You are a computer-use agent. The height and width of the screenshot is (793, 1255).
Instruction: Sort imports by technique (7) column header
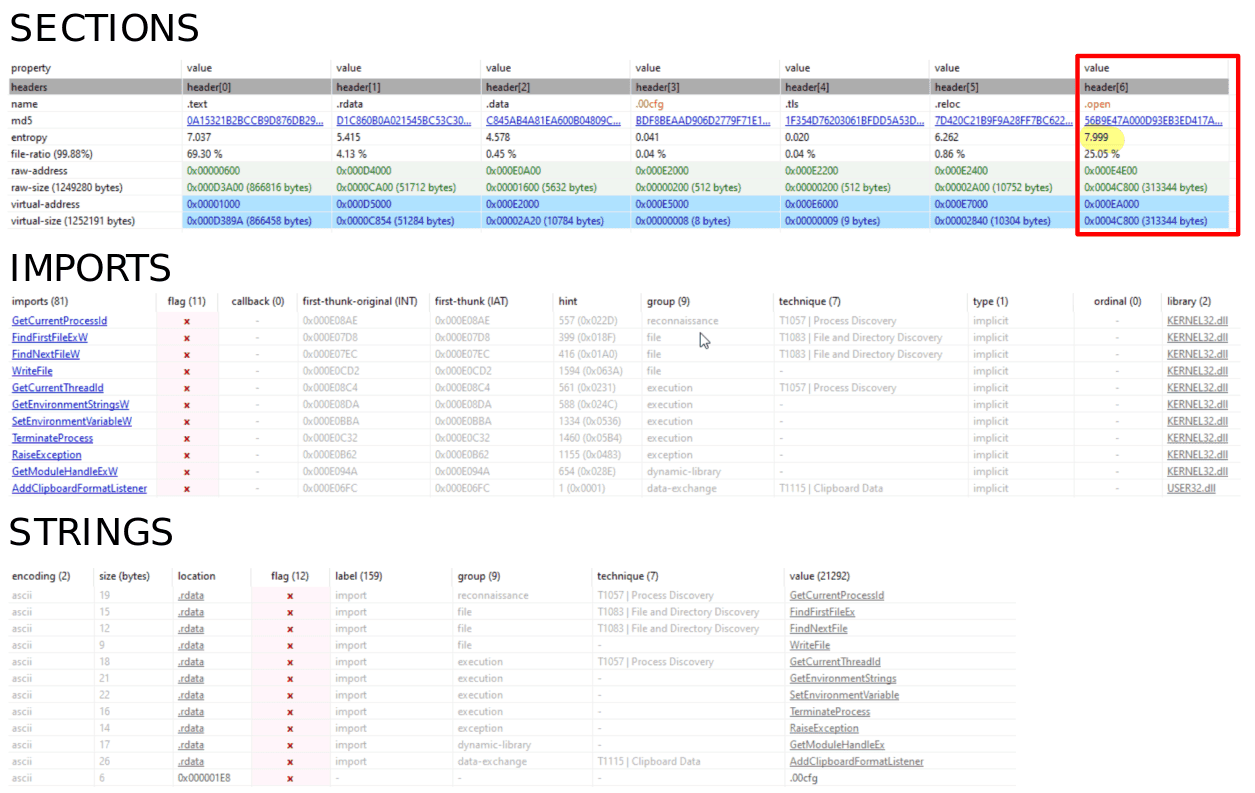(809, 301)
